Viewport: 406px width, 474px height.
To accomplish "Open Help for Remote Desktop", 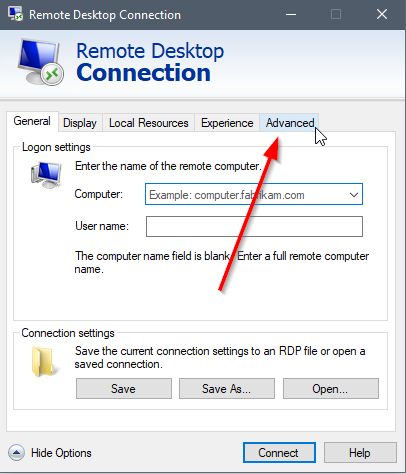I will [360, 453].
